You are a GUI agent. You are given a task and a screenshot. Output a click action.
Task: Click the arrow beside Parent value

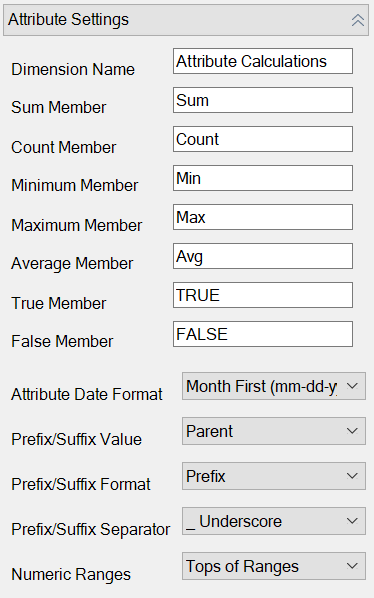pyautogui.click(x=352, y=431)
